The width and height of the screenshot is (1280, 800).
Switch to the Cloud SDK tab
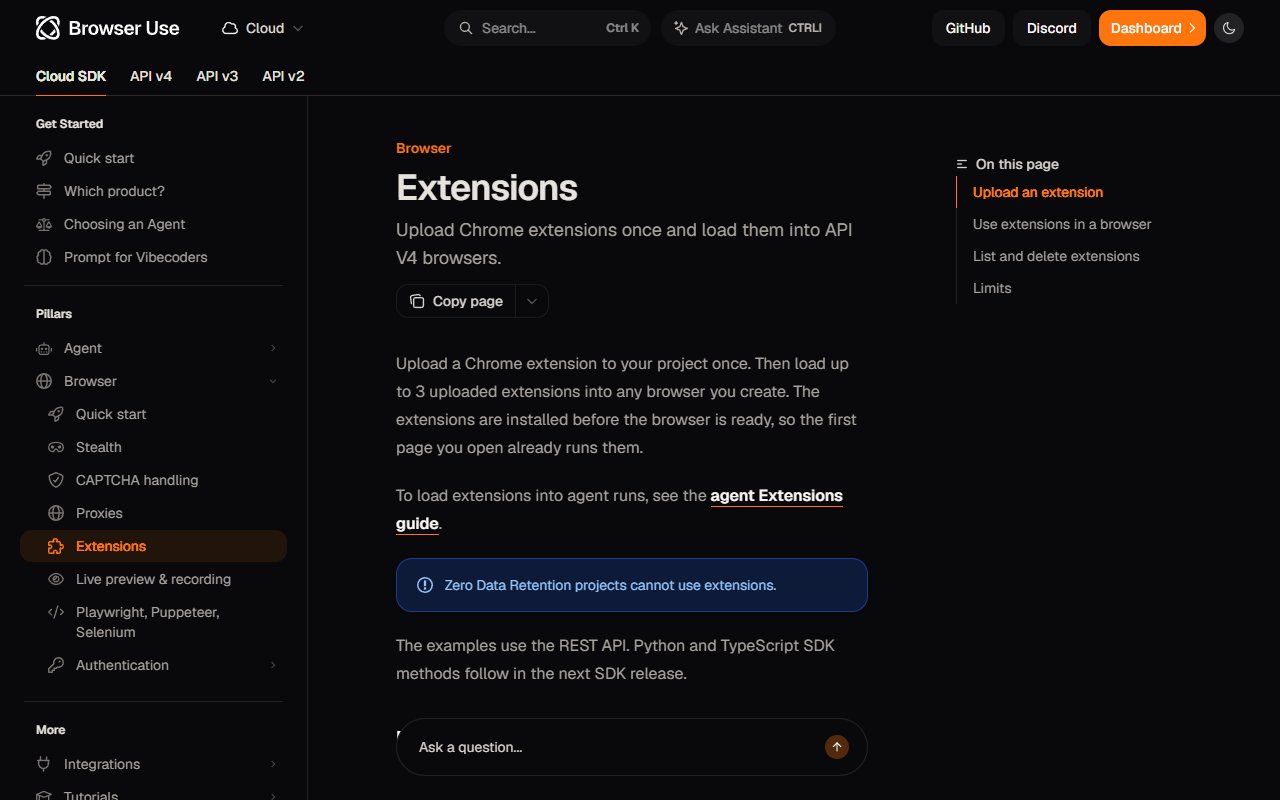pyautogui.click(x=71, y=76)
